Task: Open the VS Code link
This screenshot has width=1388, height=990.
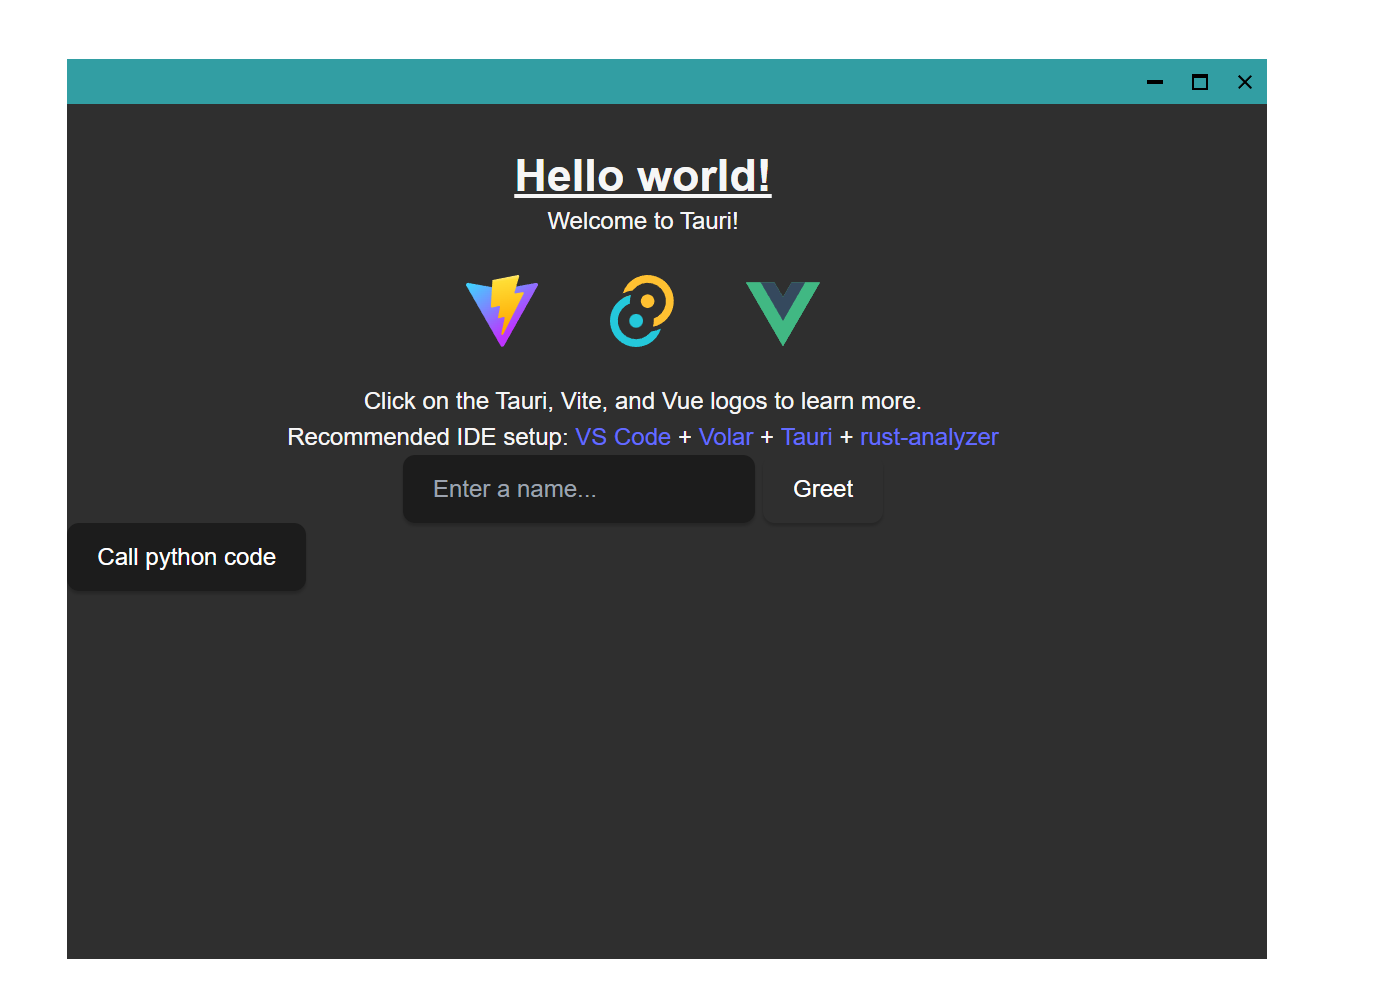Action: click(x=622, y=437)
